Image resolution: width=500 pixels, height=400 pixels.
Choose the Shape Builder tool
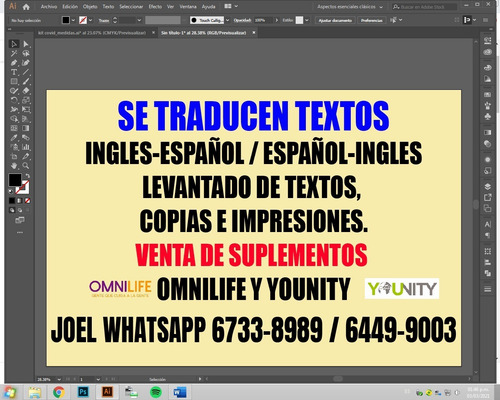tap(14, 119)
